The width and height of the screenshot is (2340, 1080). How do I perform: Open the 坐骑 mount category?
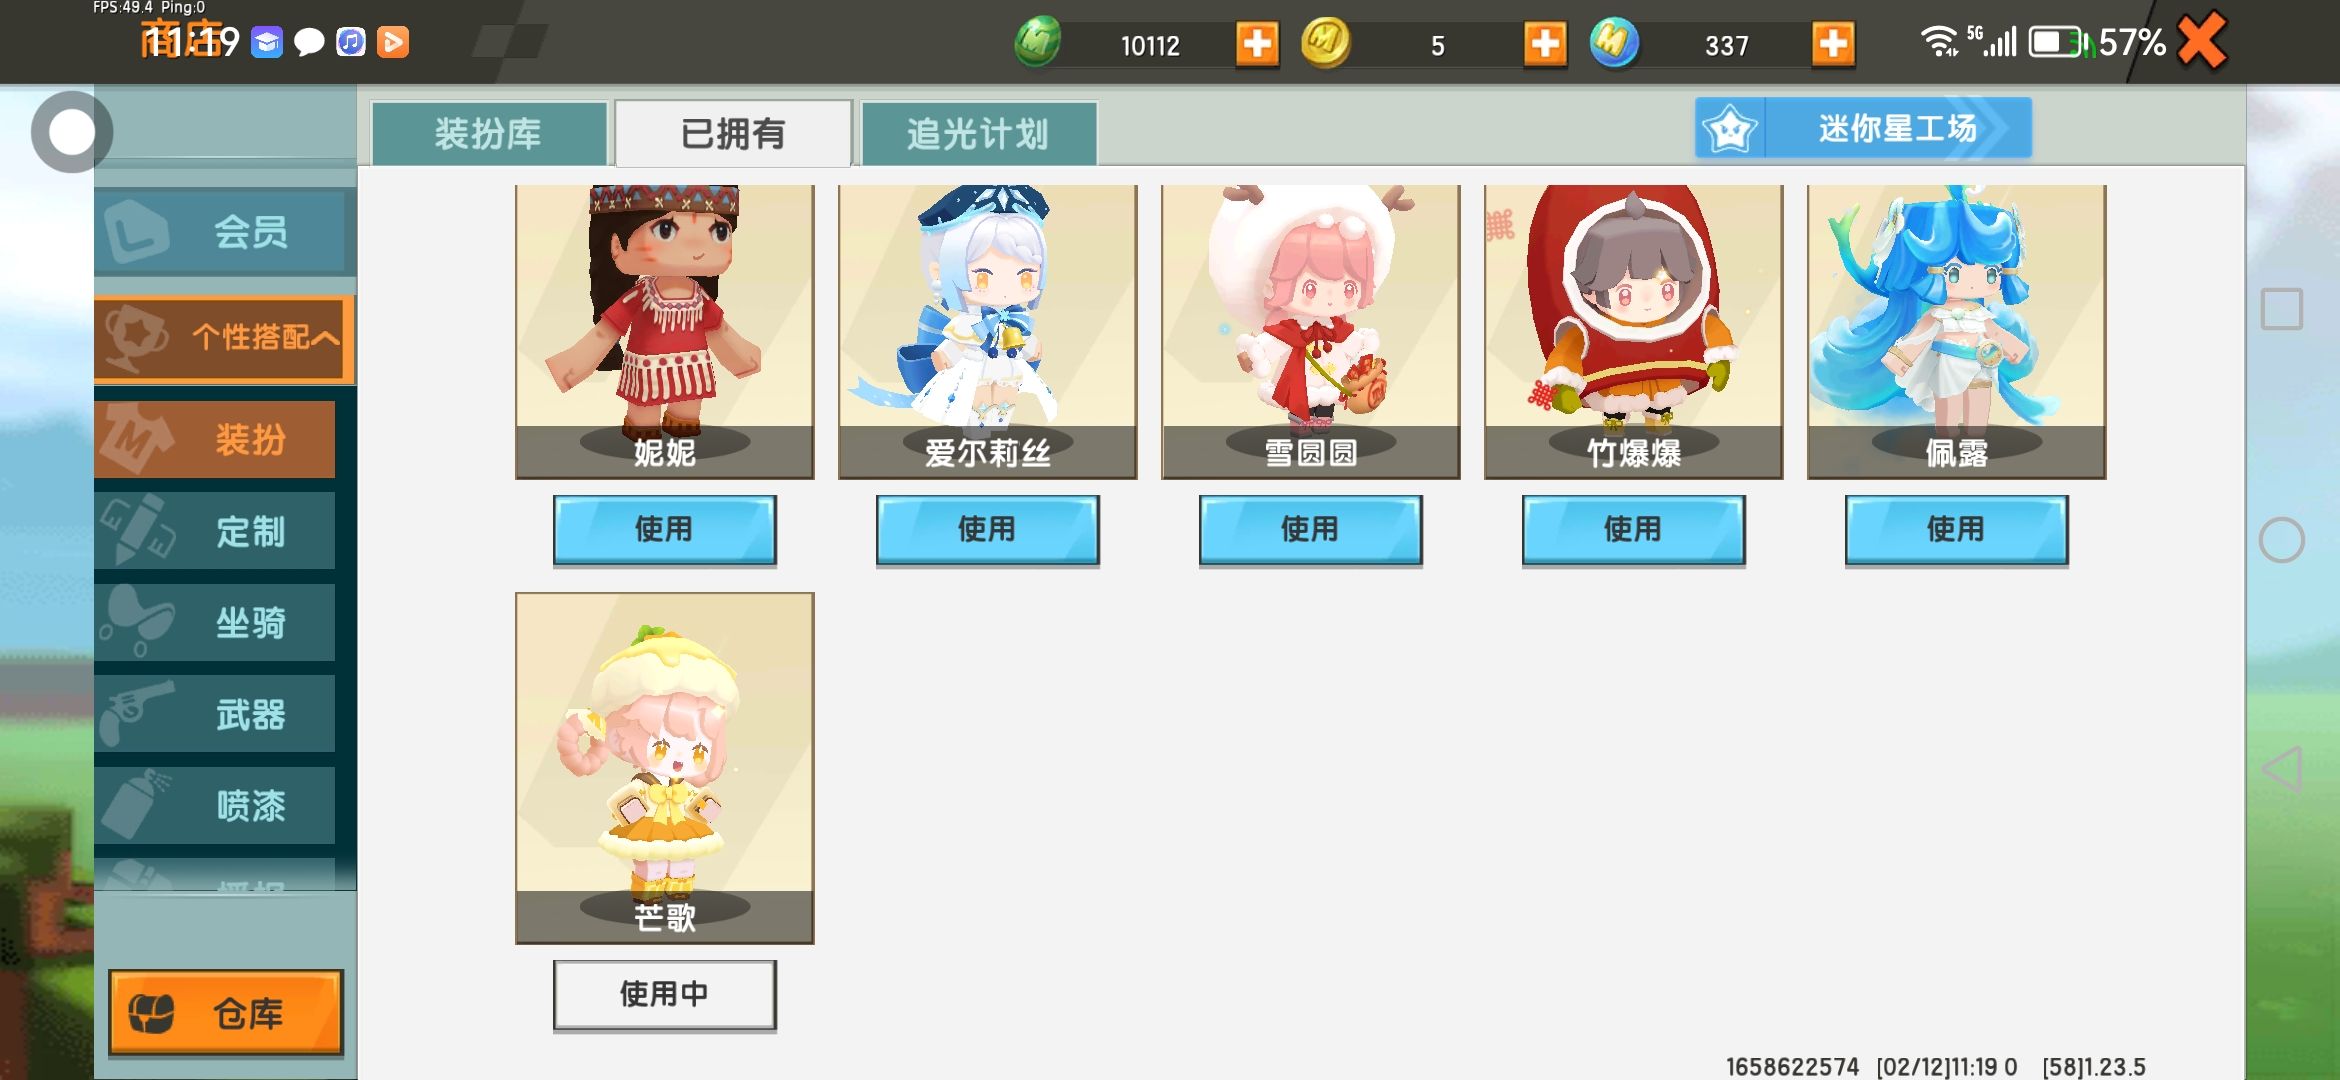(x=215, y=622)
